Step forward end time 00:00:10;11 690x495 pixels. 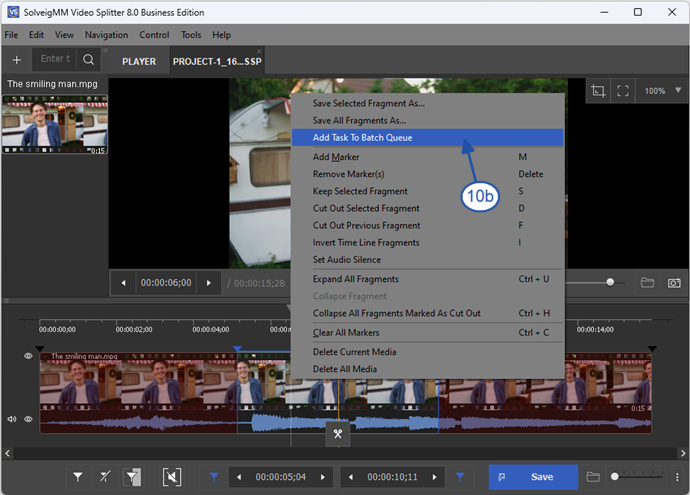(434, 477)
